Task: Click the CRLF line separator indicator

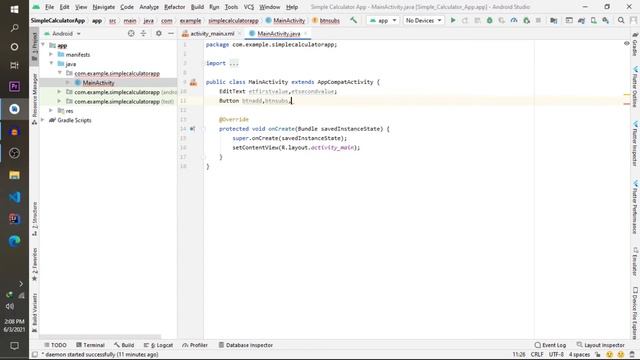Action: (x=537, y=355)
